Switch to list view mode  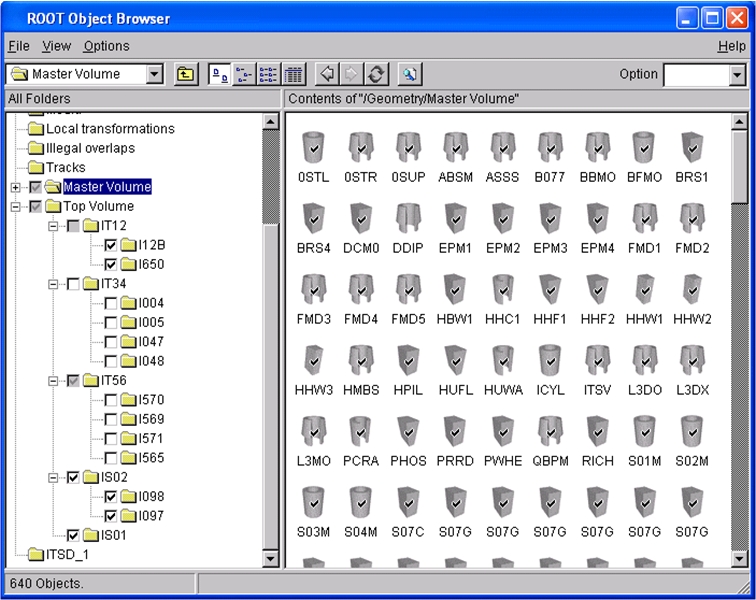[x=268, y=74]
